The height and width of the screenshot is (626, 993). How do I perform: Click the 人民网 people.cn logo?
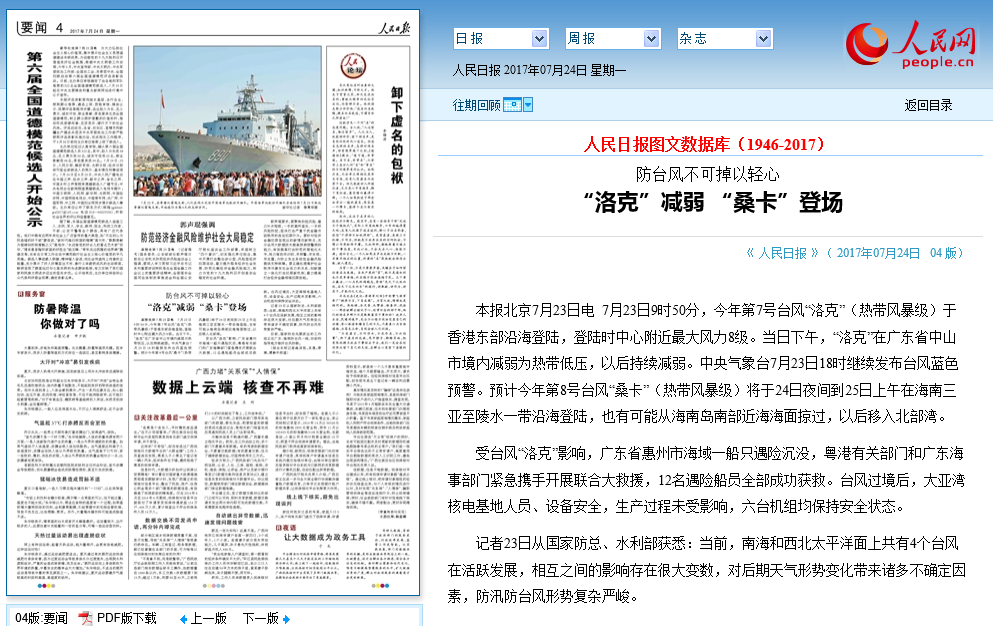pos(911,44)
